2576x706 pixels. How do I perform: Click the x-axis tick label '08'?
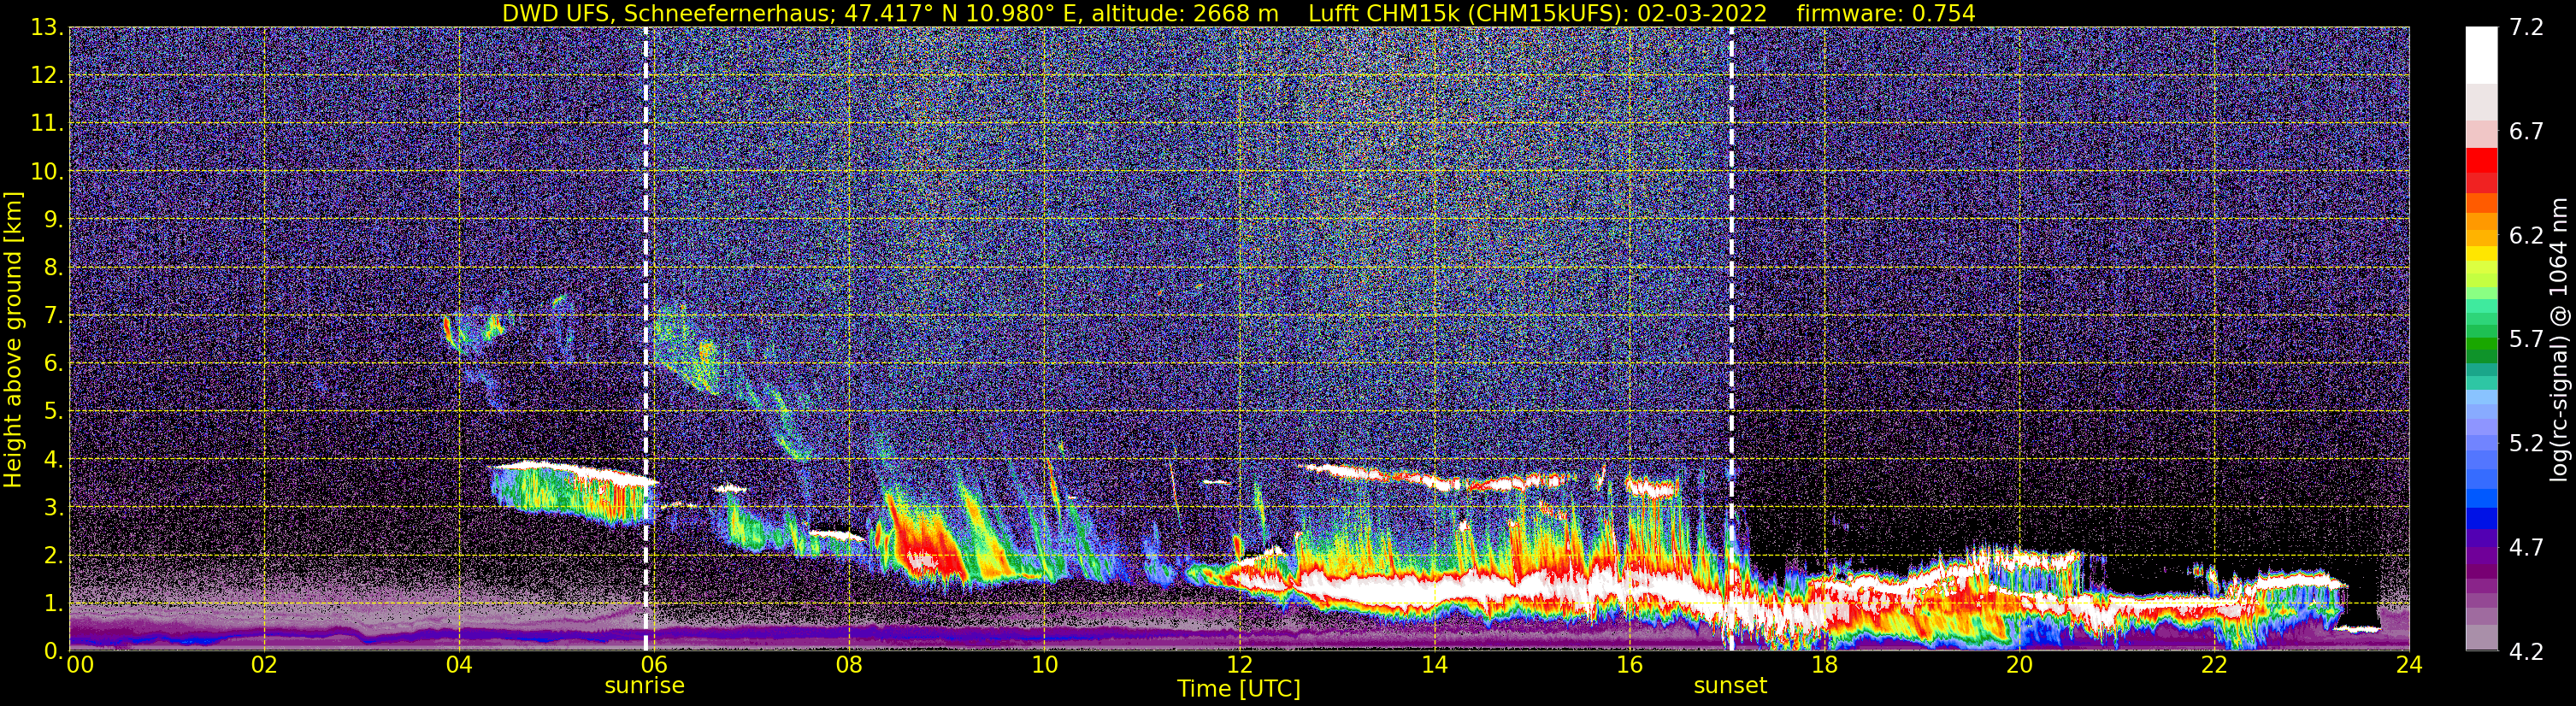(849, 666)
